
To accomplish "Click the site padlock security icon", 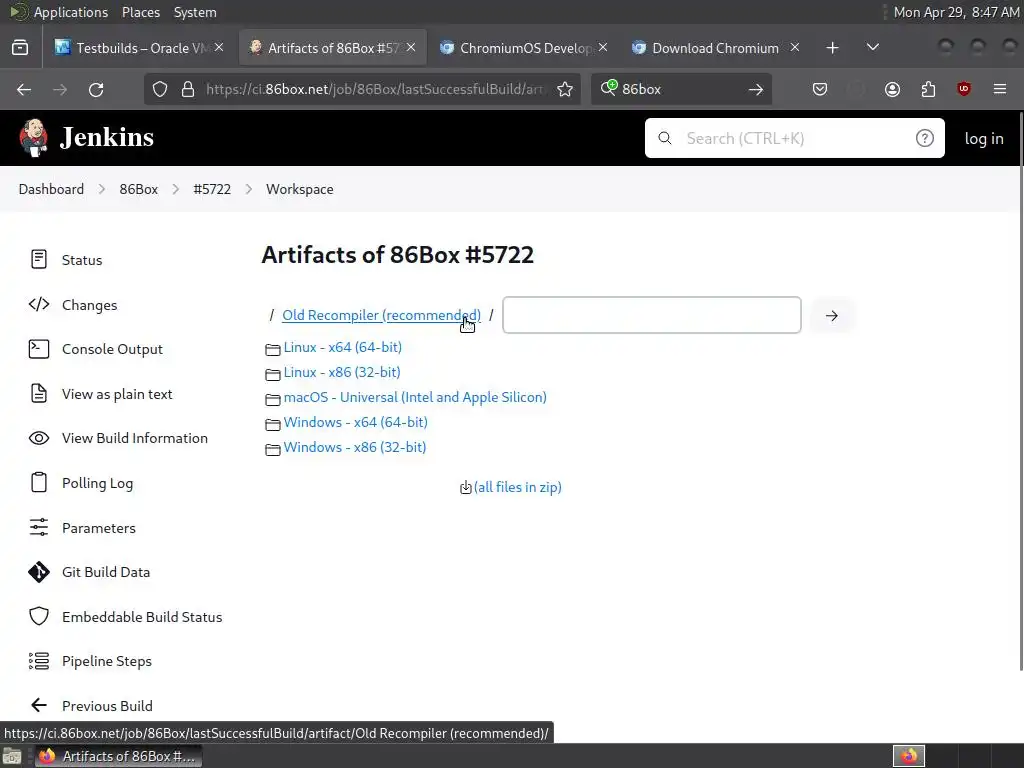I will click(188, 89).
